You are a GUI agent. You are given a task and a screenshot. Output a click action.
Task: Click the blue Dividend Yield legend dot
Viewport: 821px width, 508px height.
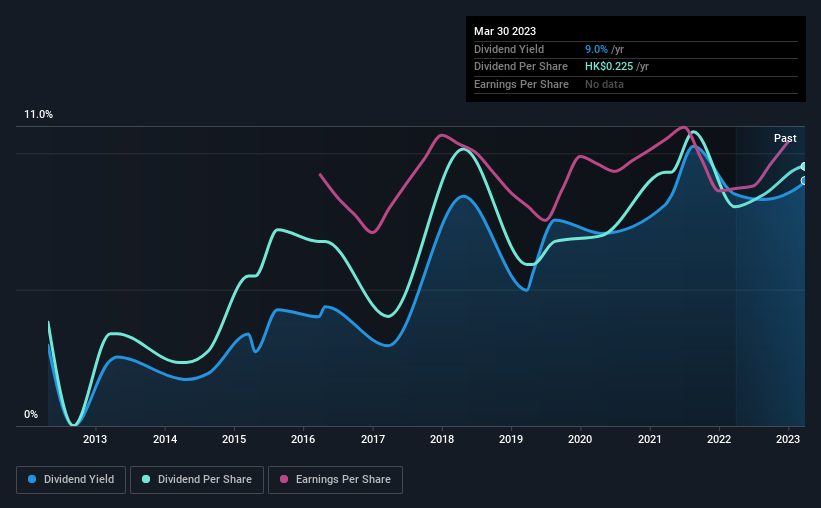click(32, 479)
